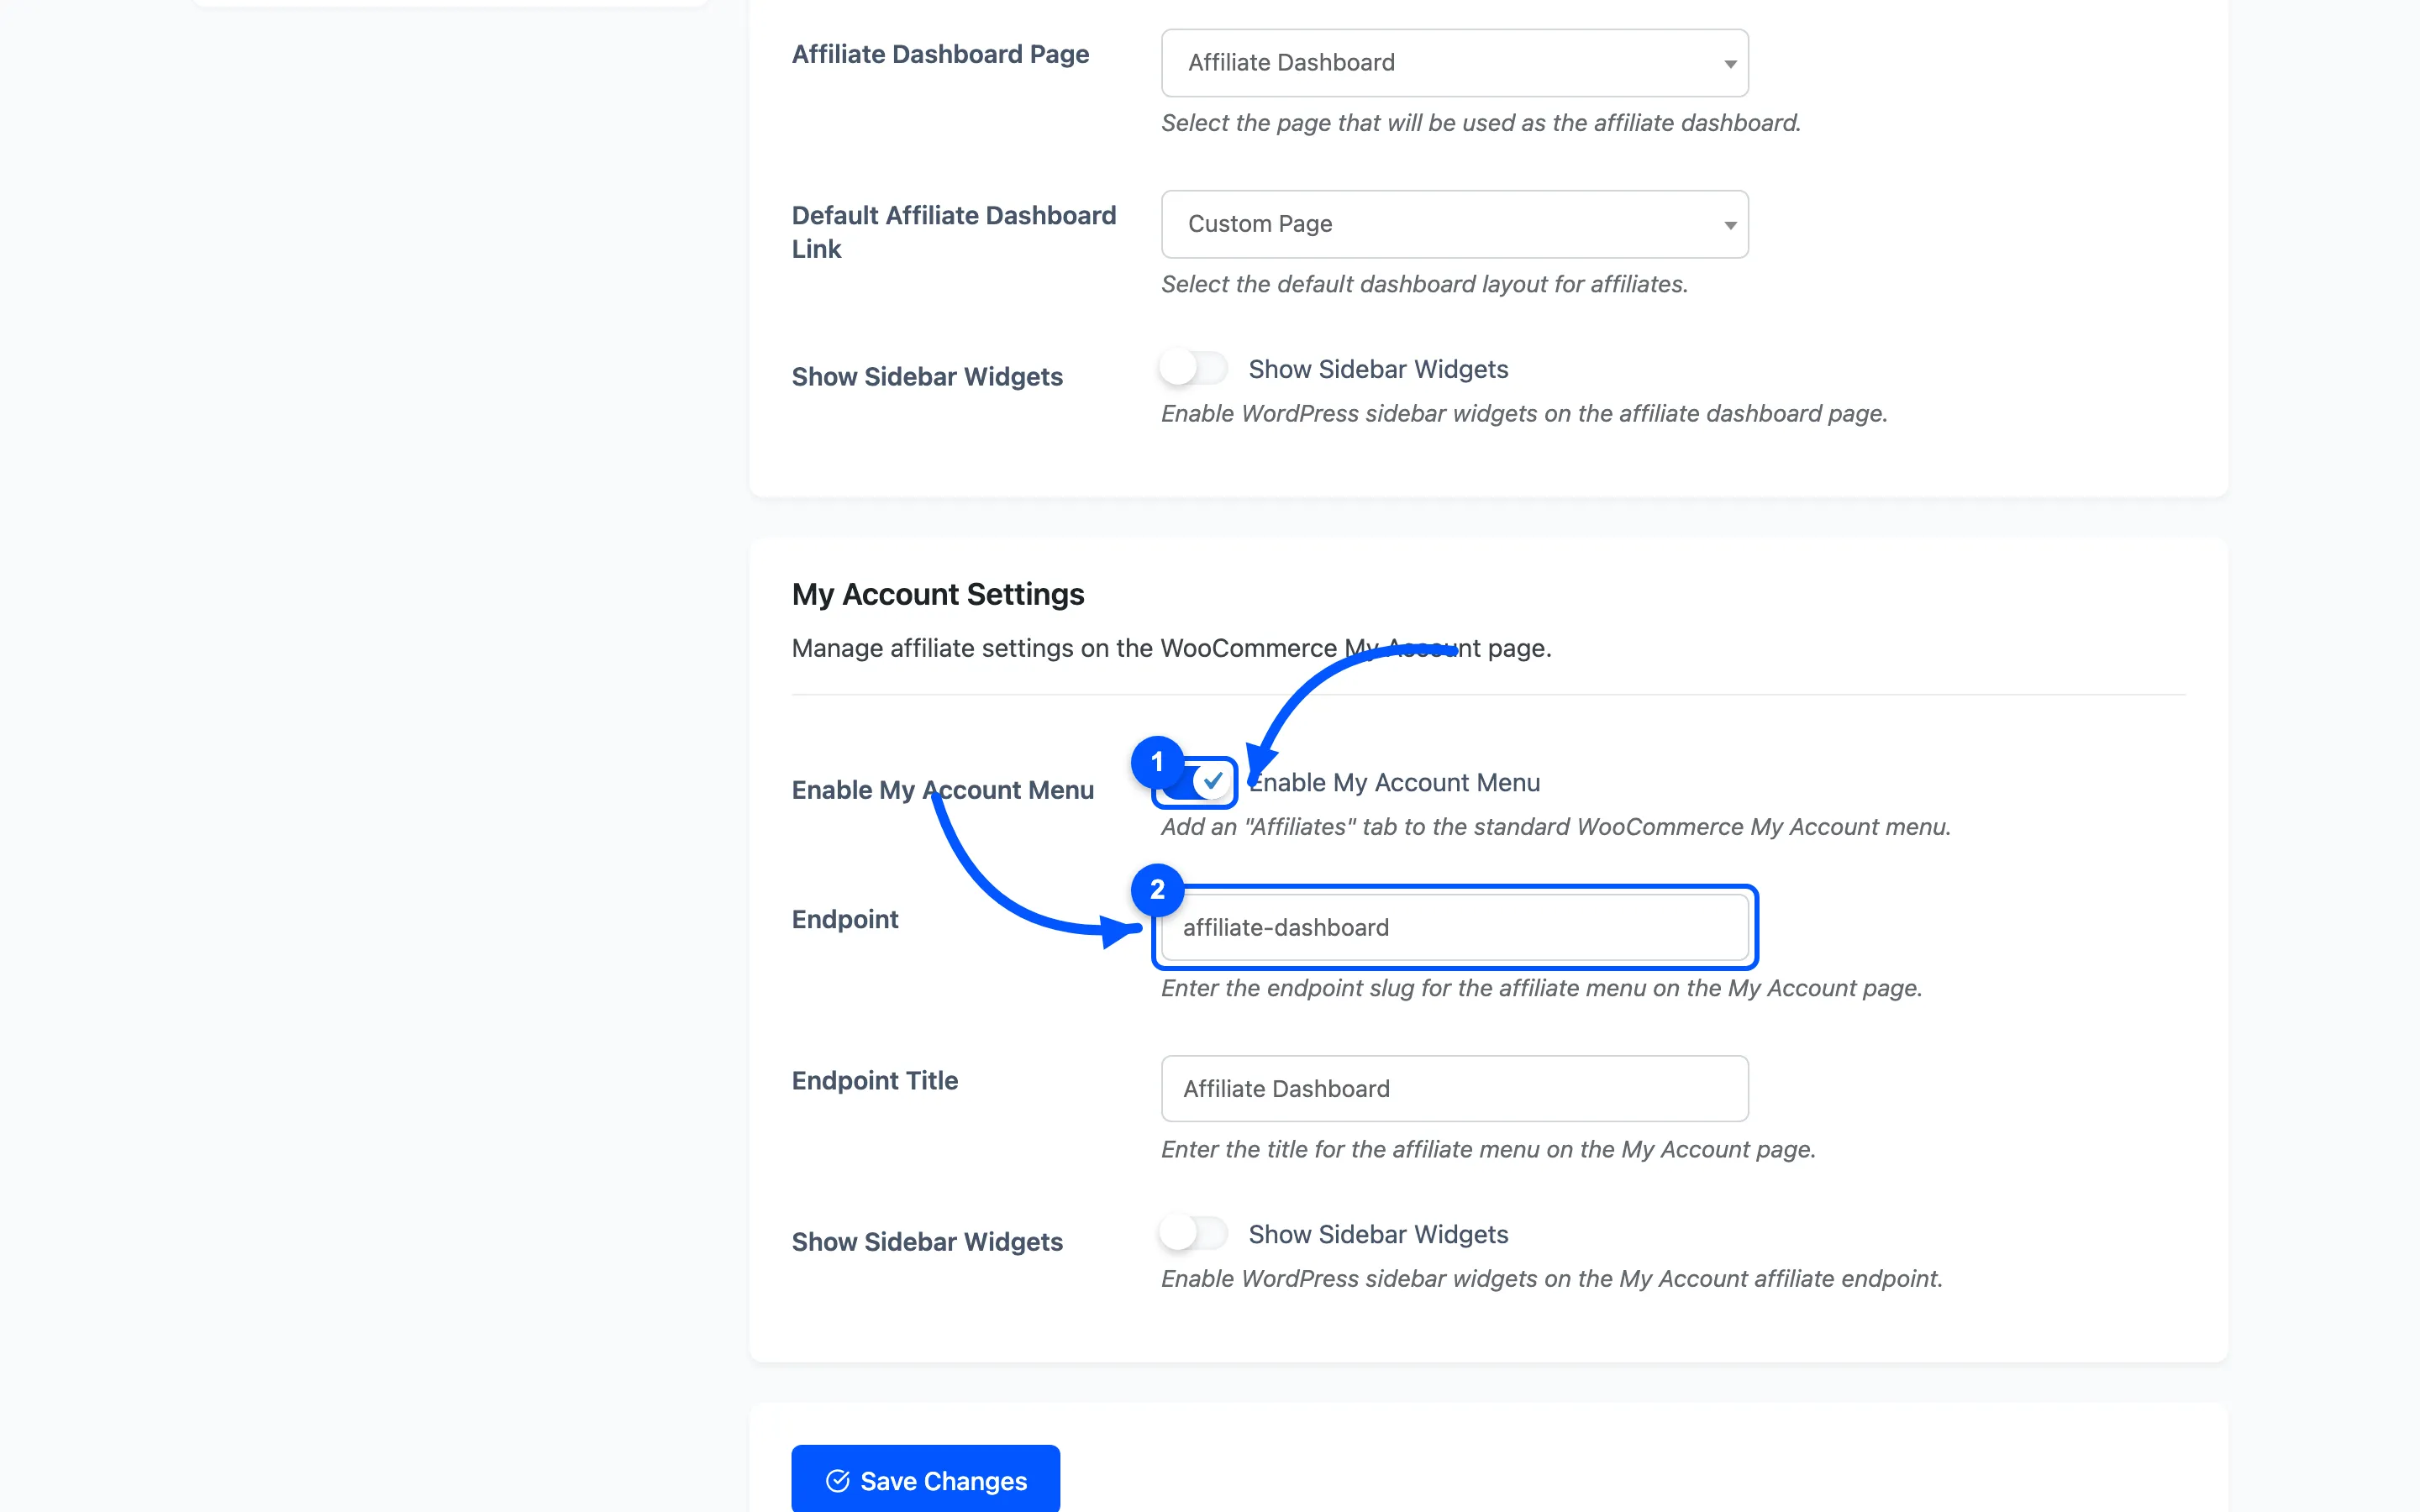2420x1512 pixels.
Task: Toggle the Enable My Account Menu switch
Action: [1195, 782]
